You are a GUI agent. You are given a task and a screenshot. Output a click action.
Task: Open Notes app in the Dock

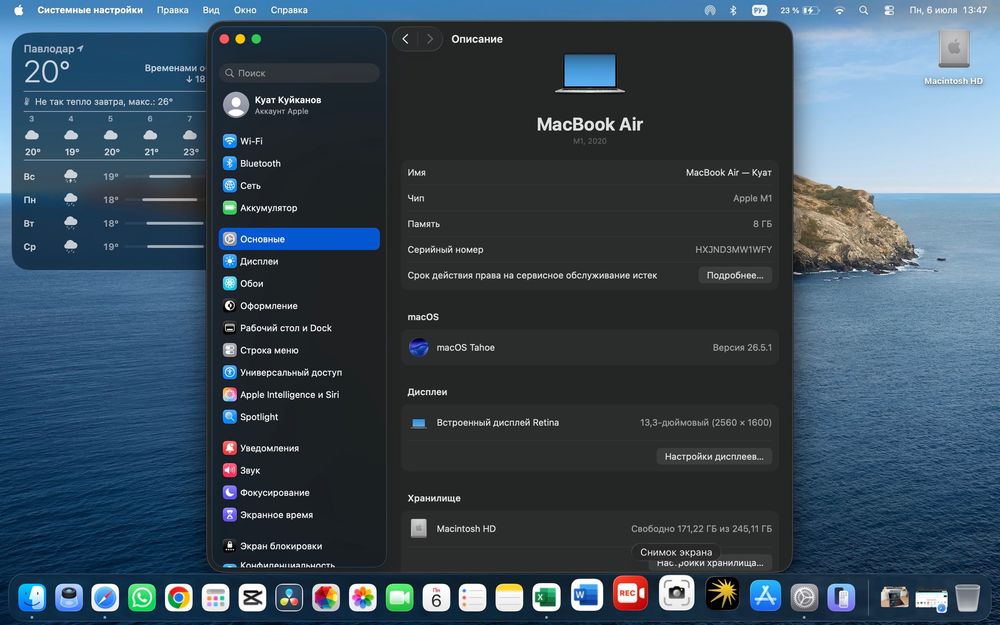click(x=510, y=598)
